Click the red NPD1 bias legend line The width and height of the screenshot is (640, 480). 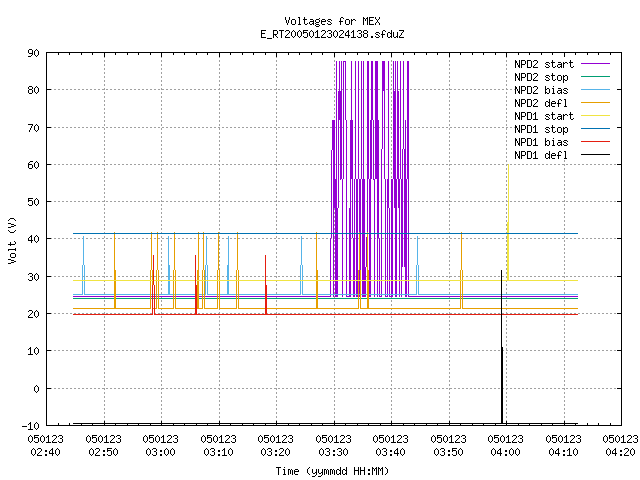coord(595,142)
